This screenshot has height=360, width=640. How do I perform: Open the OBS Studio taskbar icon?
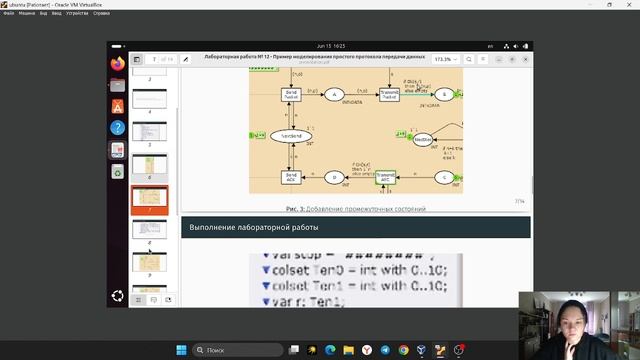[x=459, y=350]
